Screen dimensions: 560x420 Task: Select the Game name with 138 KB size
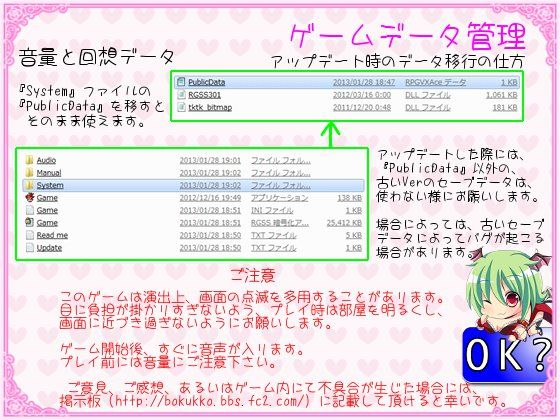[x=47, y=198]
